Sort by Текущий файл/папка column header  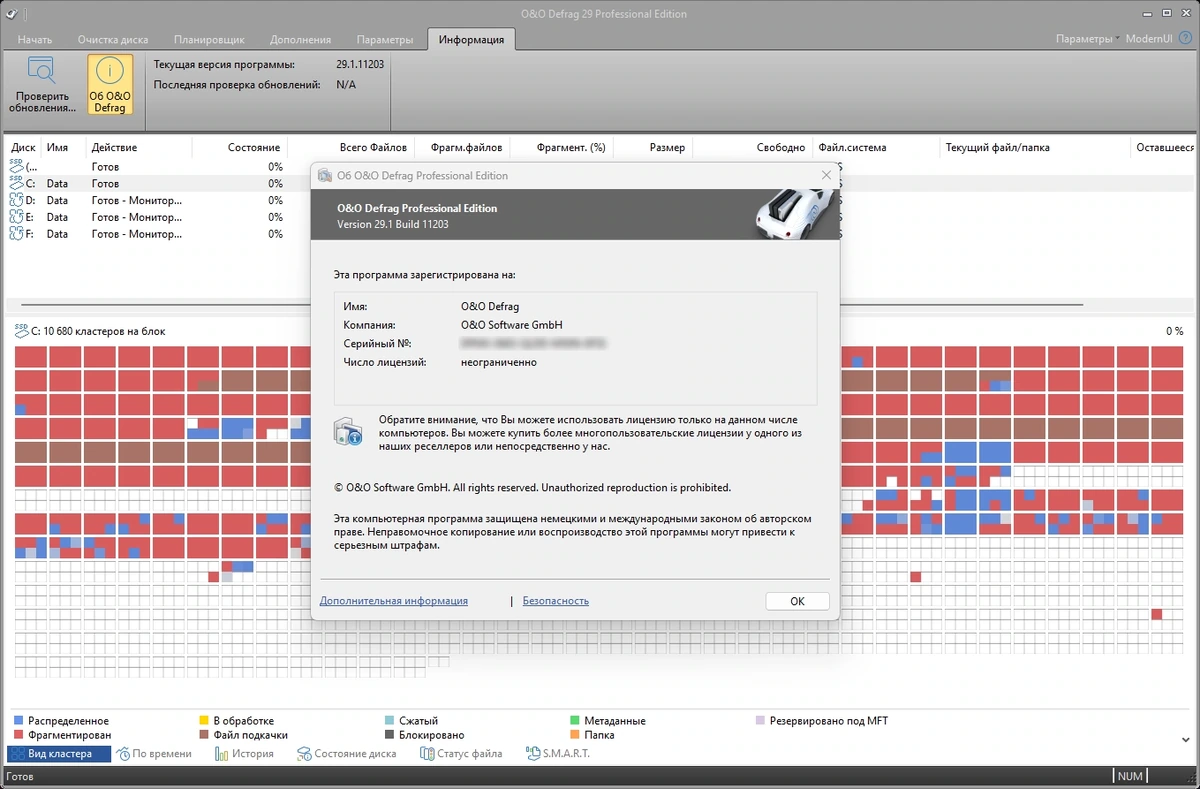coord(997,147)
